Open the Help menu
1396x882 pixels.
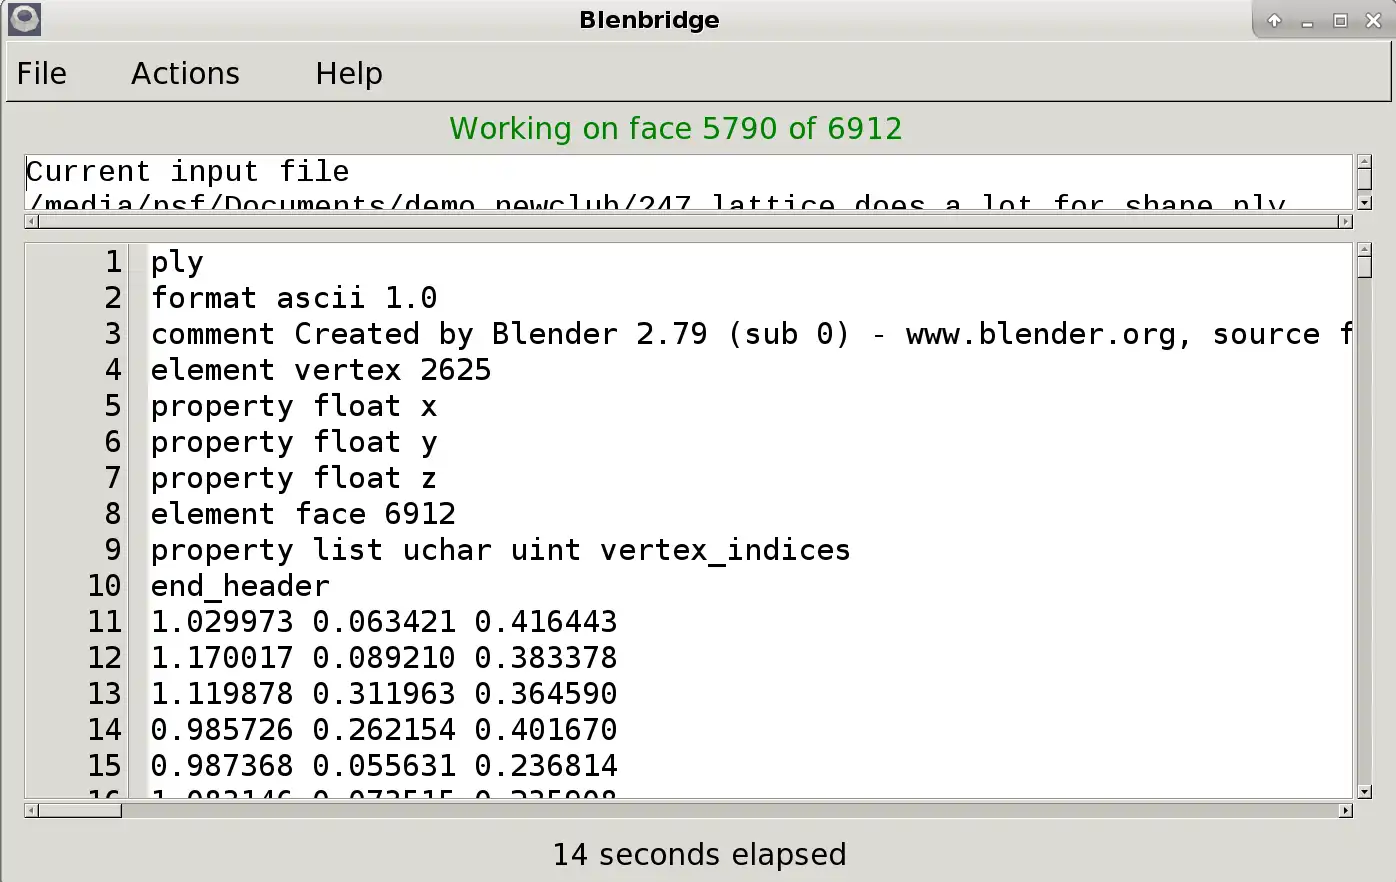pyautogui.click(x=348, y=73)
